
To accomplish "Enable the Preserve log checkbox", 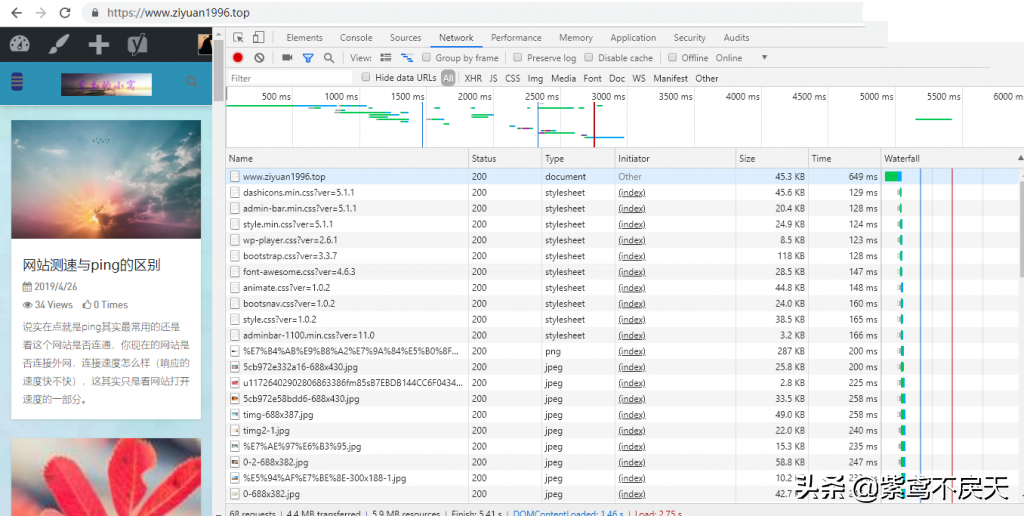I will point(518,58).
